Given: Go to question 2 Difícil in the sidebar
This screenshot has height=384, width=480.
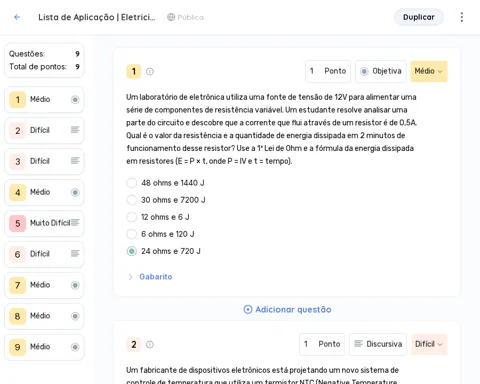Looking at the screenshot, I should click(44, 130).
